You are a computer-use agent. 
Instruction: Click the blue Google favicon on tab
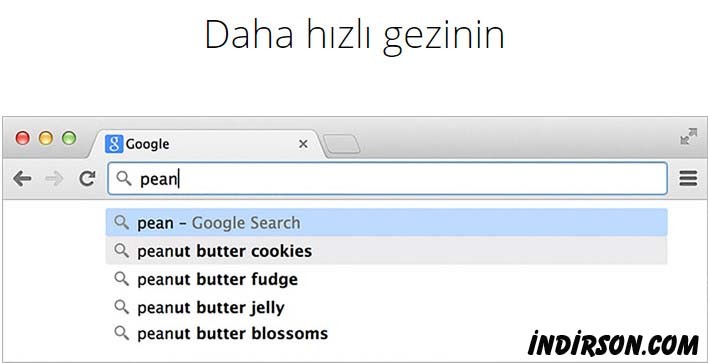(x=114, y=144)
